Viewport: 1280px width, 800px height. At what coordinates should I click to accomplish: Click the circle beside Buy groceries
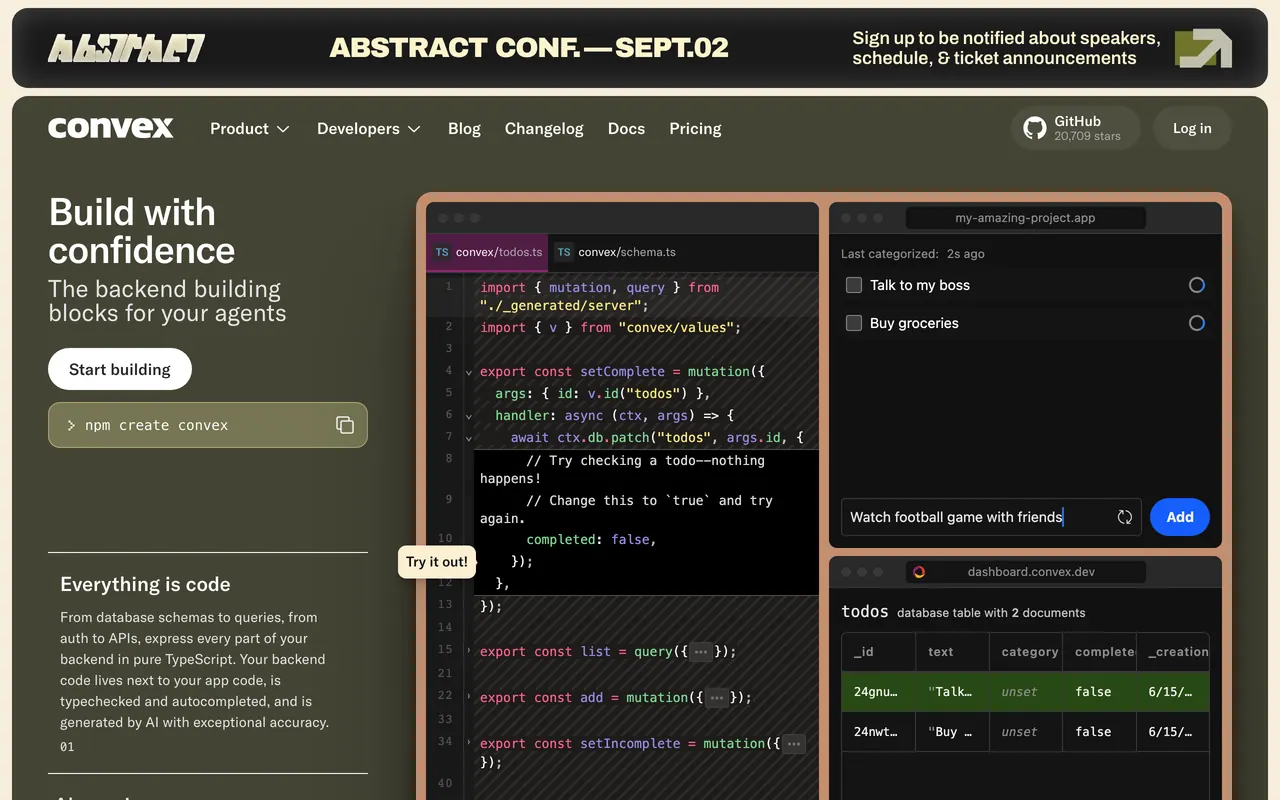pyautogui.click(x=1197, y=323)
